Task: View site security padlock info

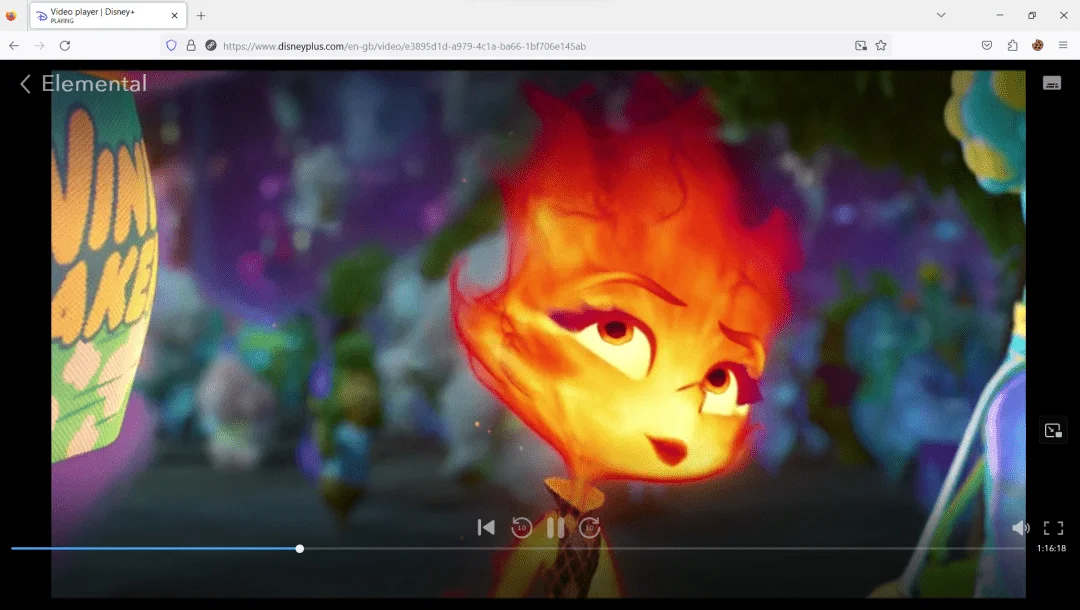Action: click(x=191, y=46)
